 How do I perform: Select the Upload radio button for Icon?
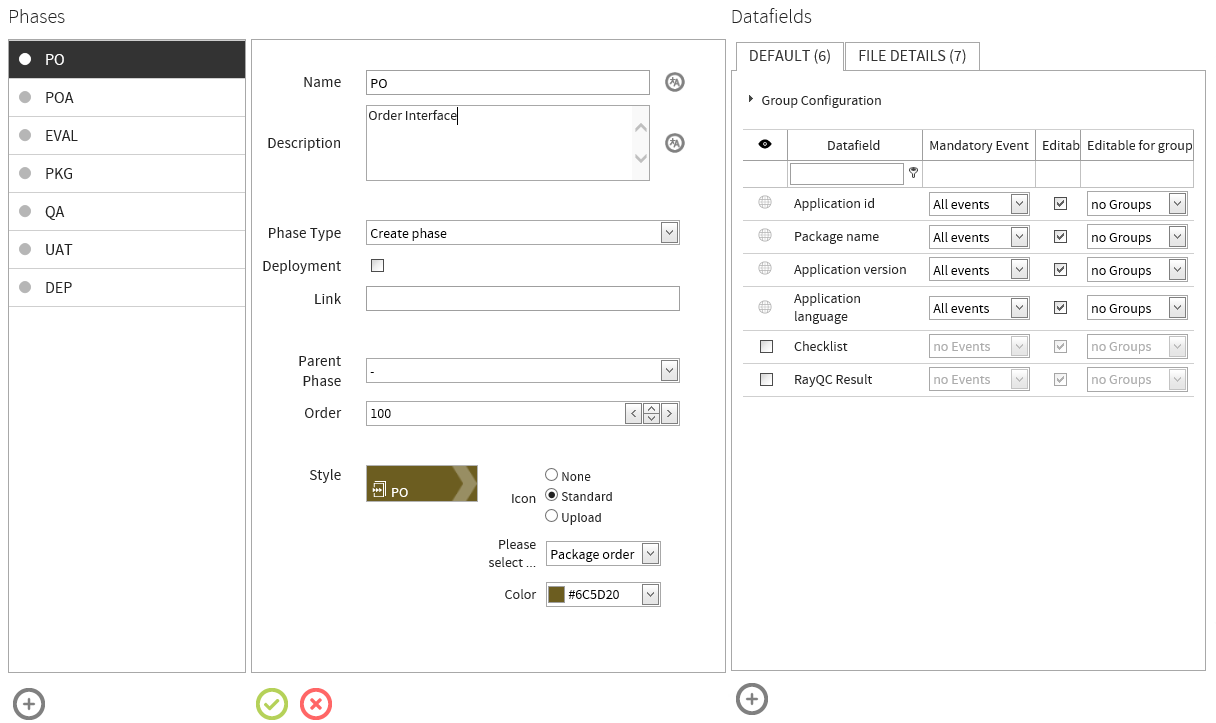[551, 517]
